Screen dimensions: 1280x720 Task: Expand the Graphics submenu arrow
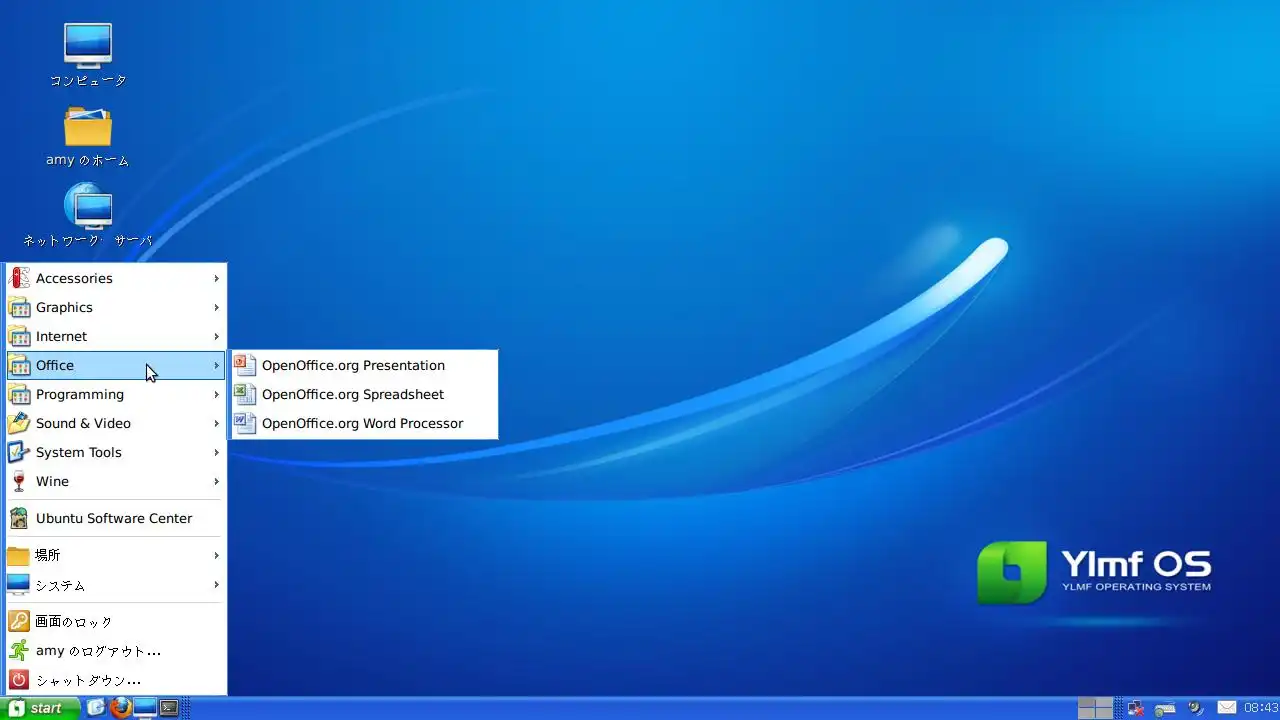coord(216,307)
